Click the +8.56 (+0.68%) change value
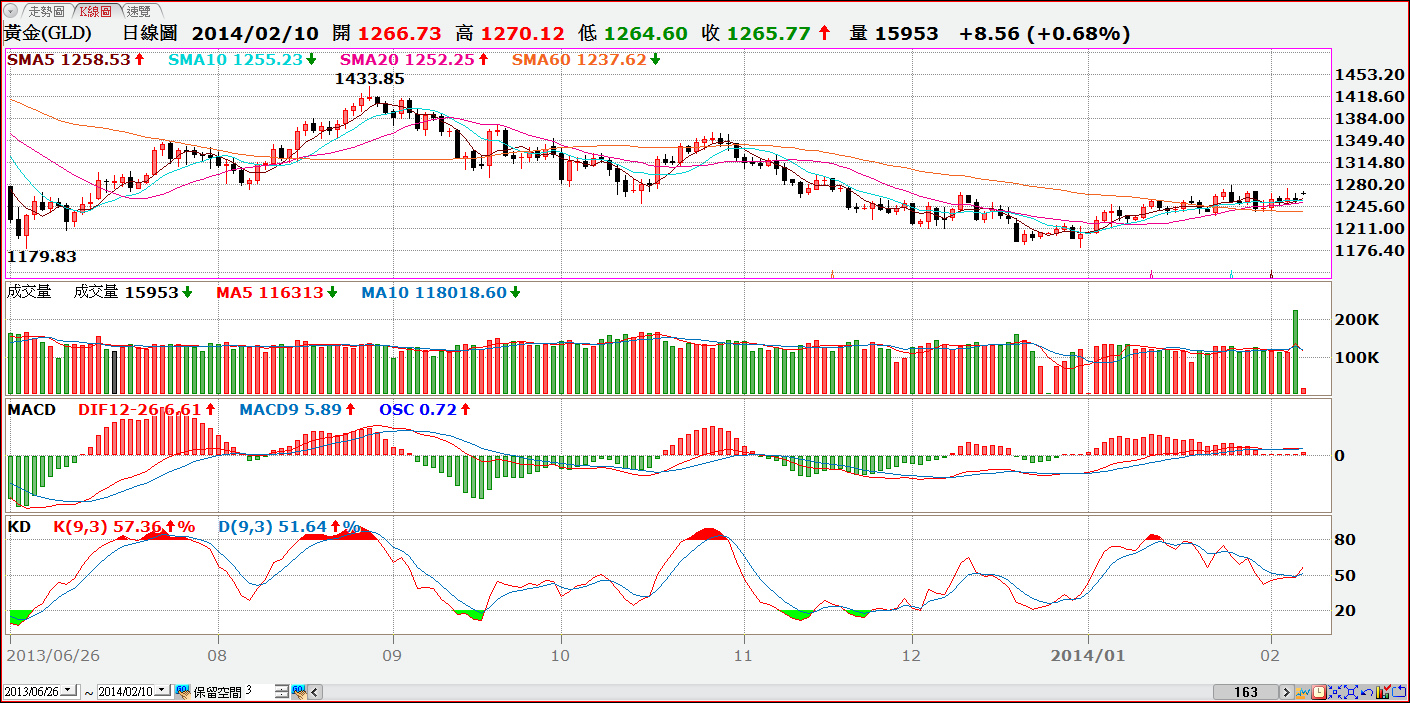 1044,33
